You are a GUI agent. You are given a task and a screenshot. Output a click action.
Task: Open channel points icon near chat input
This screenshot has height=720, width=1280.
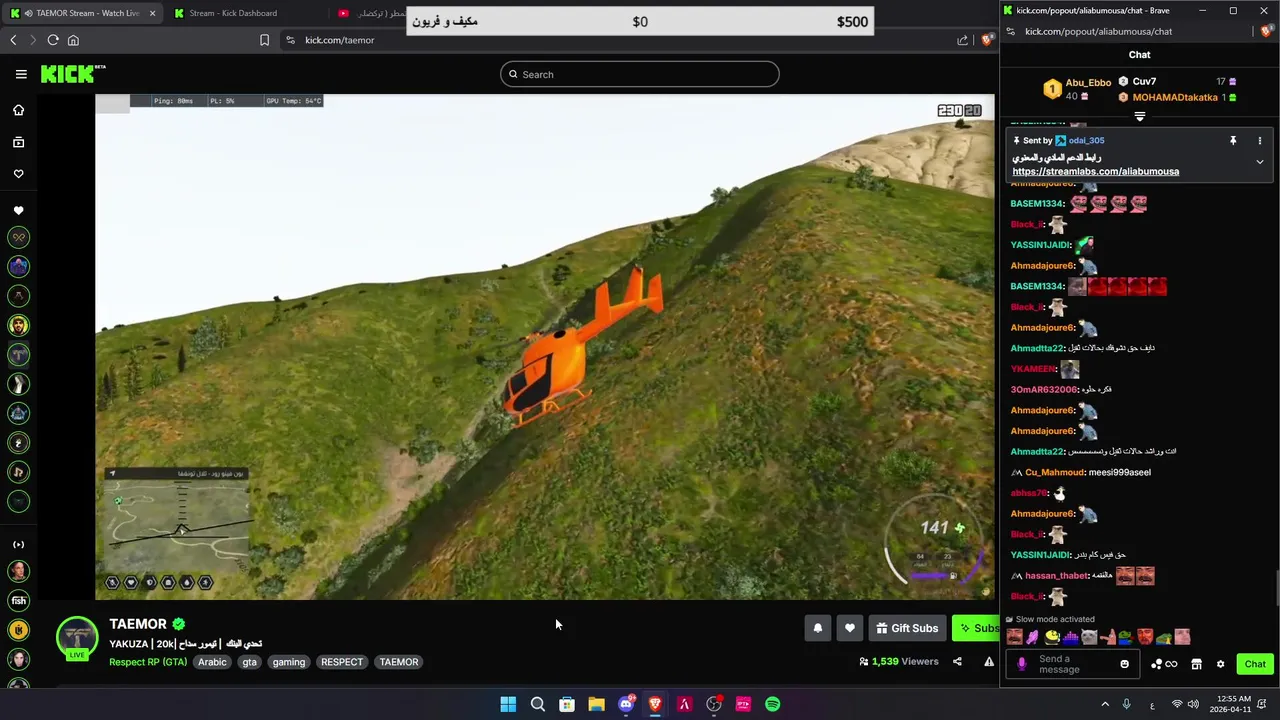tap(1164, 664)
